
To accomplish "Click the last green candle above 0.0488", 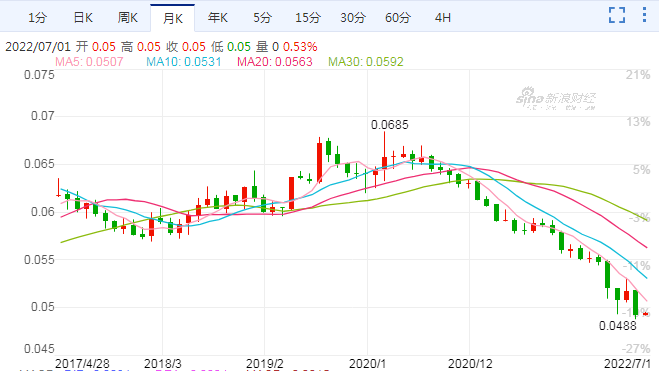I will [635, 303].
